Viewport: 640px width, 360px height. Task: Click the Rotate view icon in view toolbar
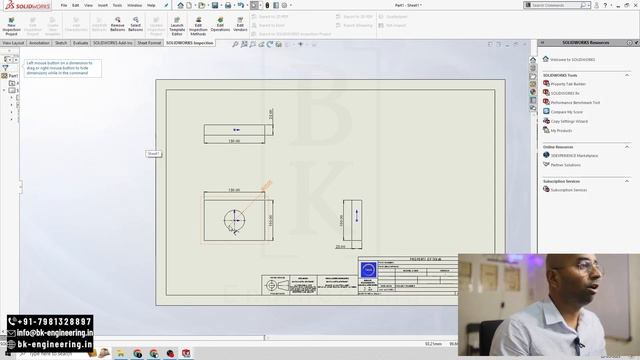[270, 44]
